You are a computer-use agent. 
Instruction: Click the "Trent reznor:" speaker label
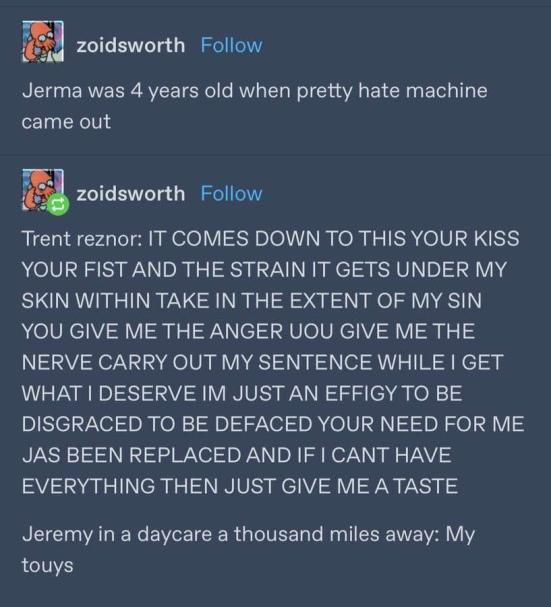pos(82,238)
